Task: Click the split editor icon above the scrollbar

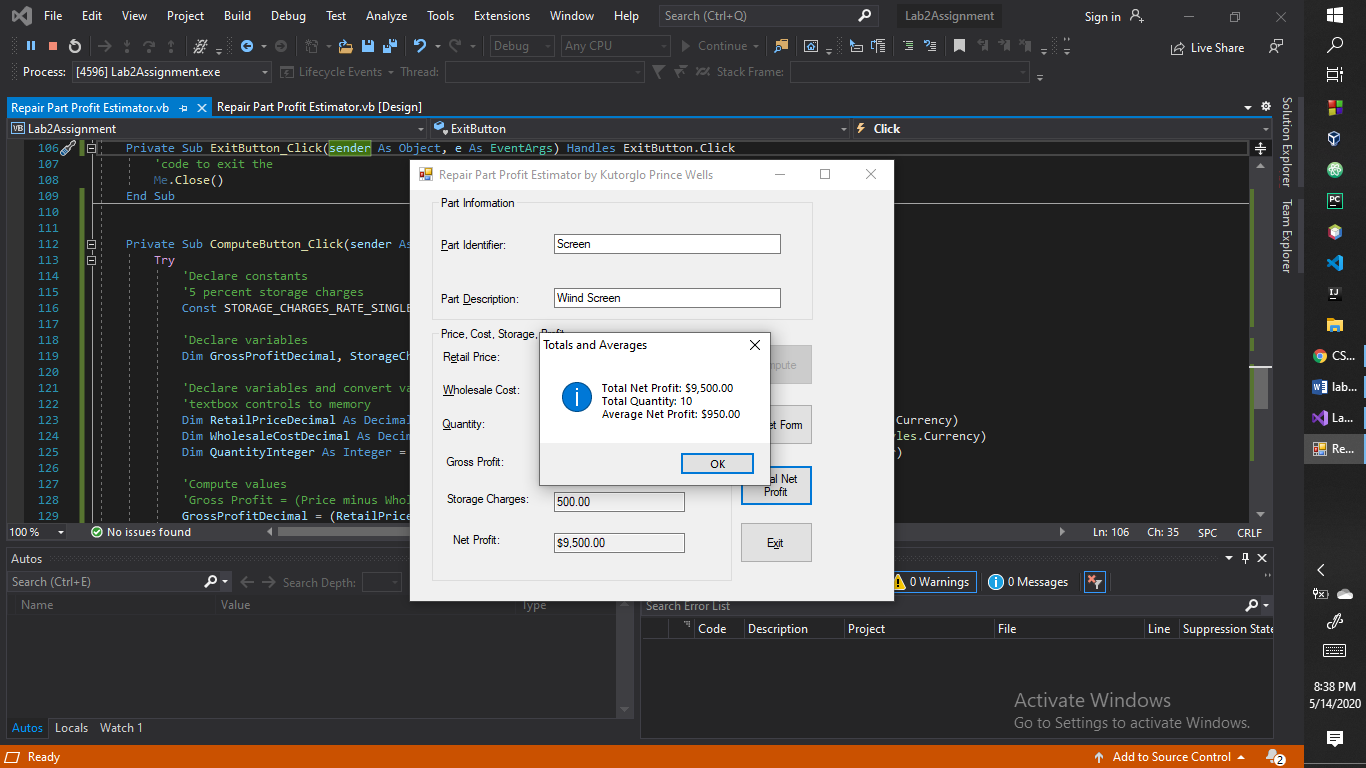Action: tap(1260, 148)
